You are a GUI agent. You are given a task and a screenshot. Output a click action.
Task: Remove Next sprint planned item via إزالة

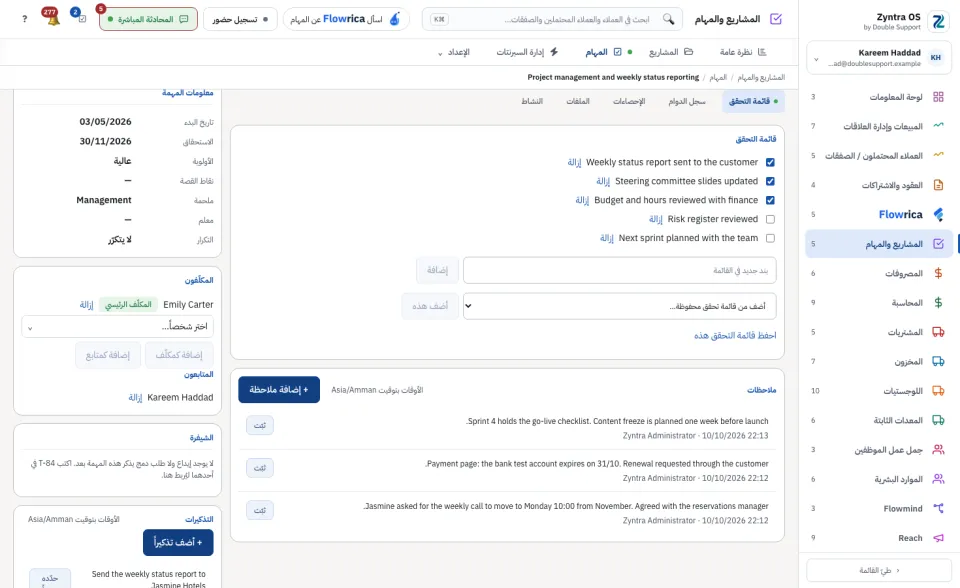[x=607, y=238]
